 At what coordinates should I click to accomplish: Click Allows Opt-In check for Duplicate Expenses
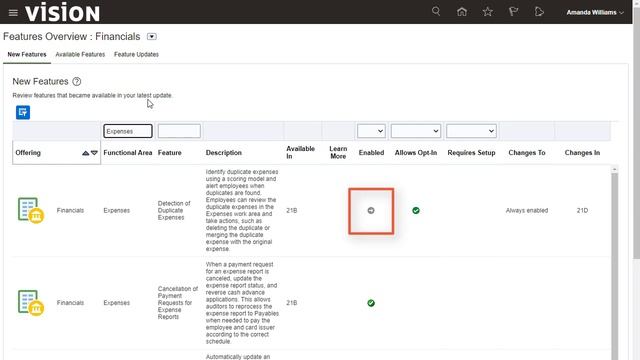(416, 211)
